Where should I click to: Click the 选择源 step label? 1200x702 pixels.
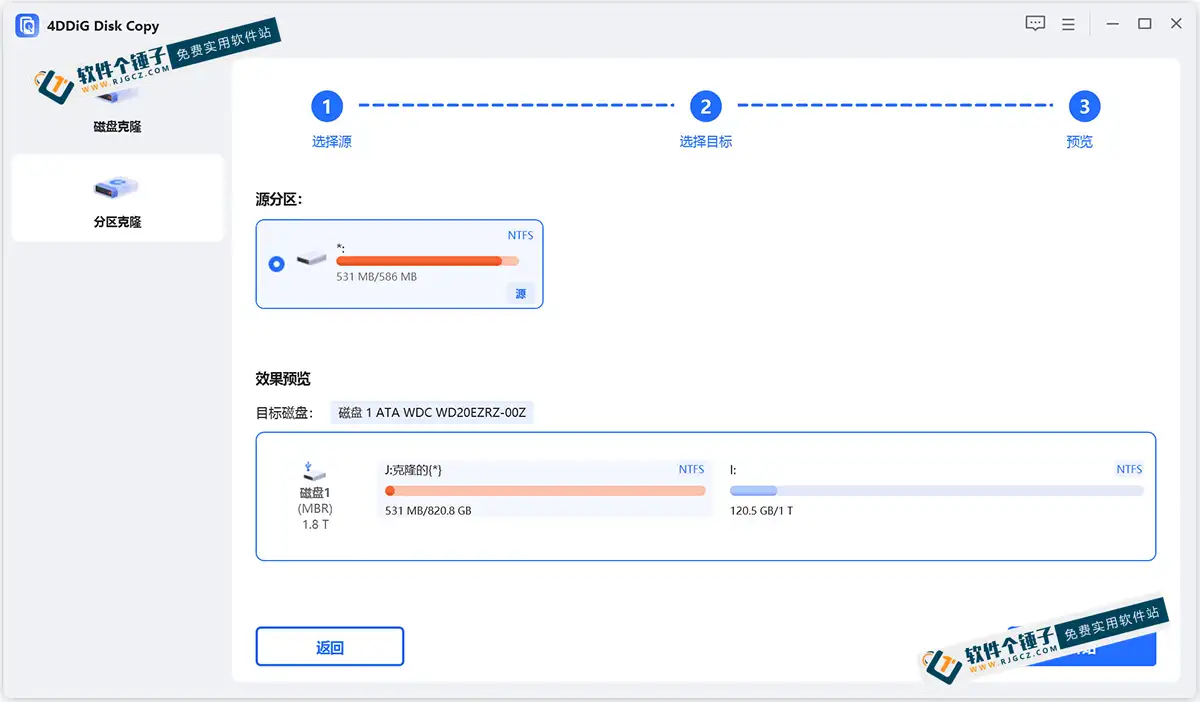pyautogui.click(x=331, y=142)
